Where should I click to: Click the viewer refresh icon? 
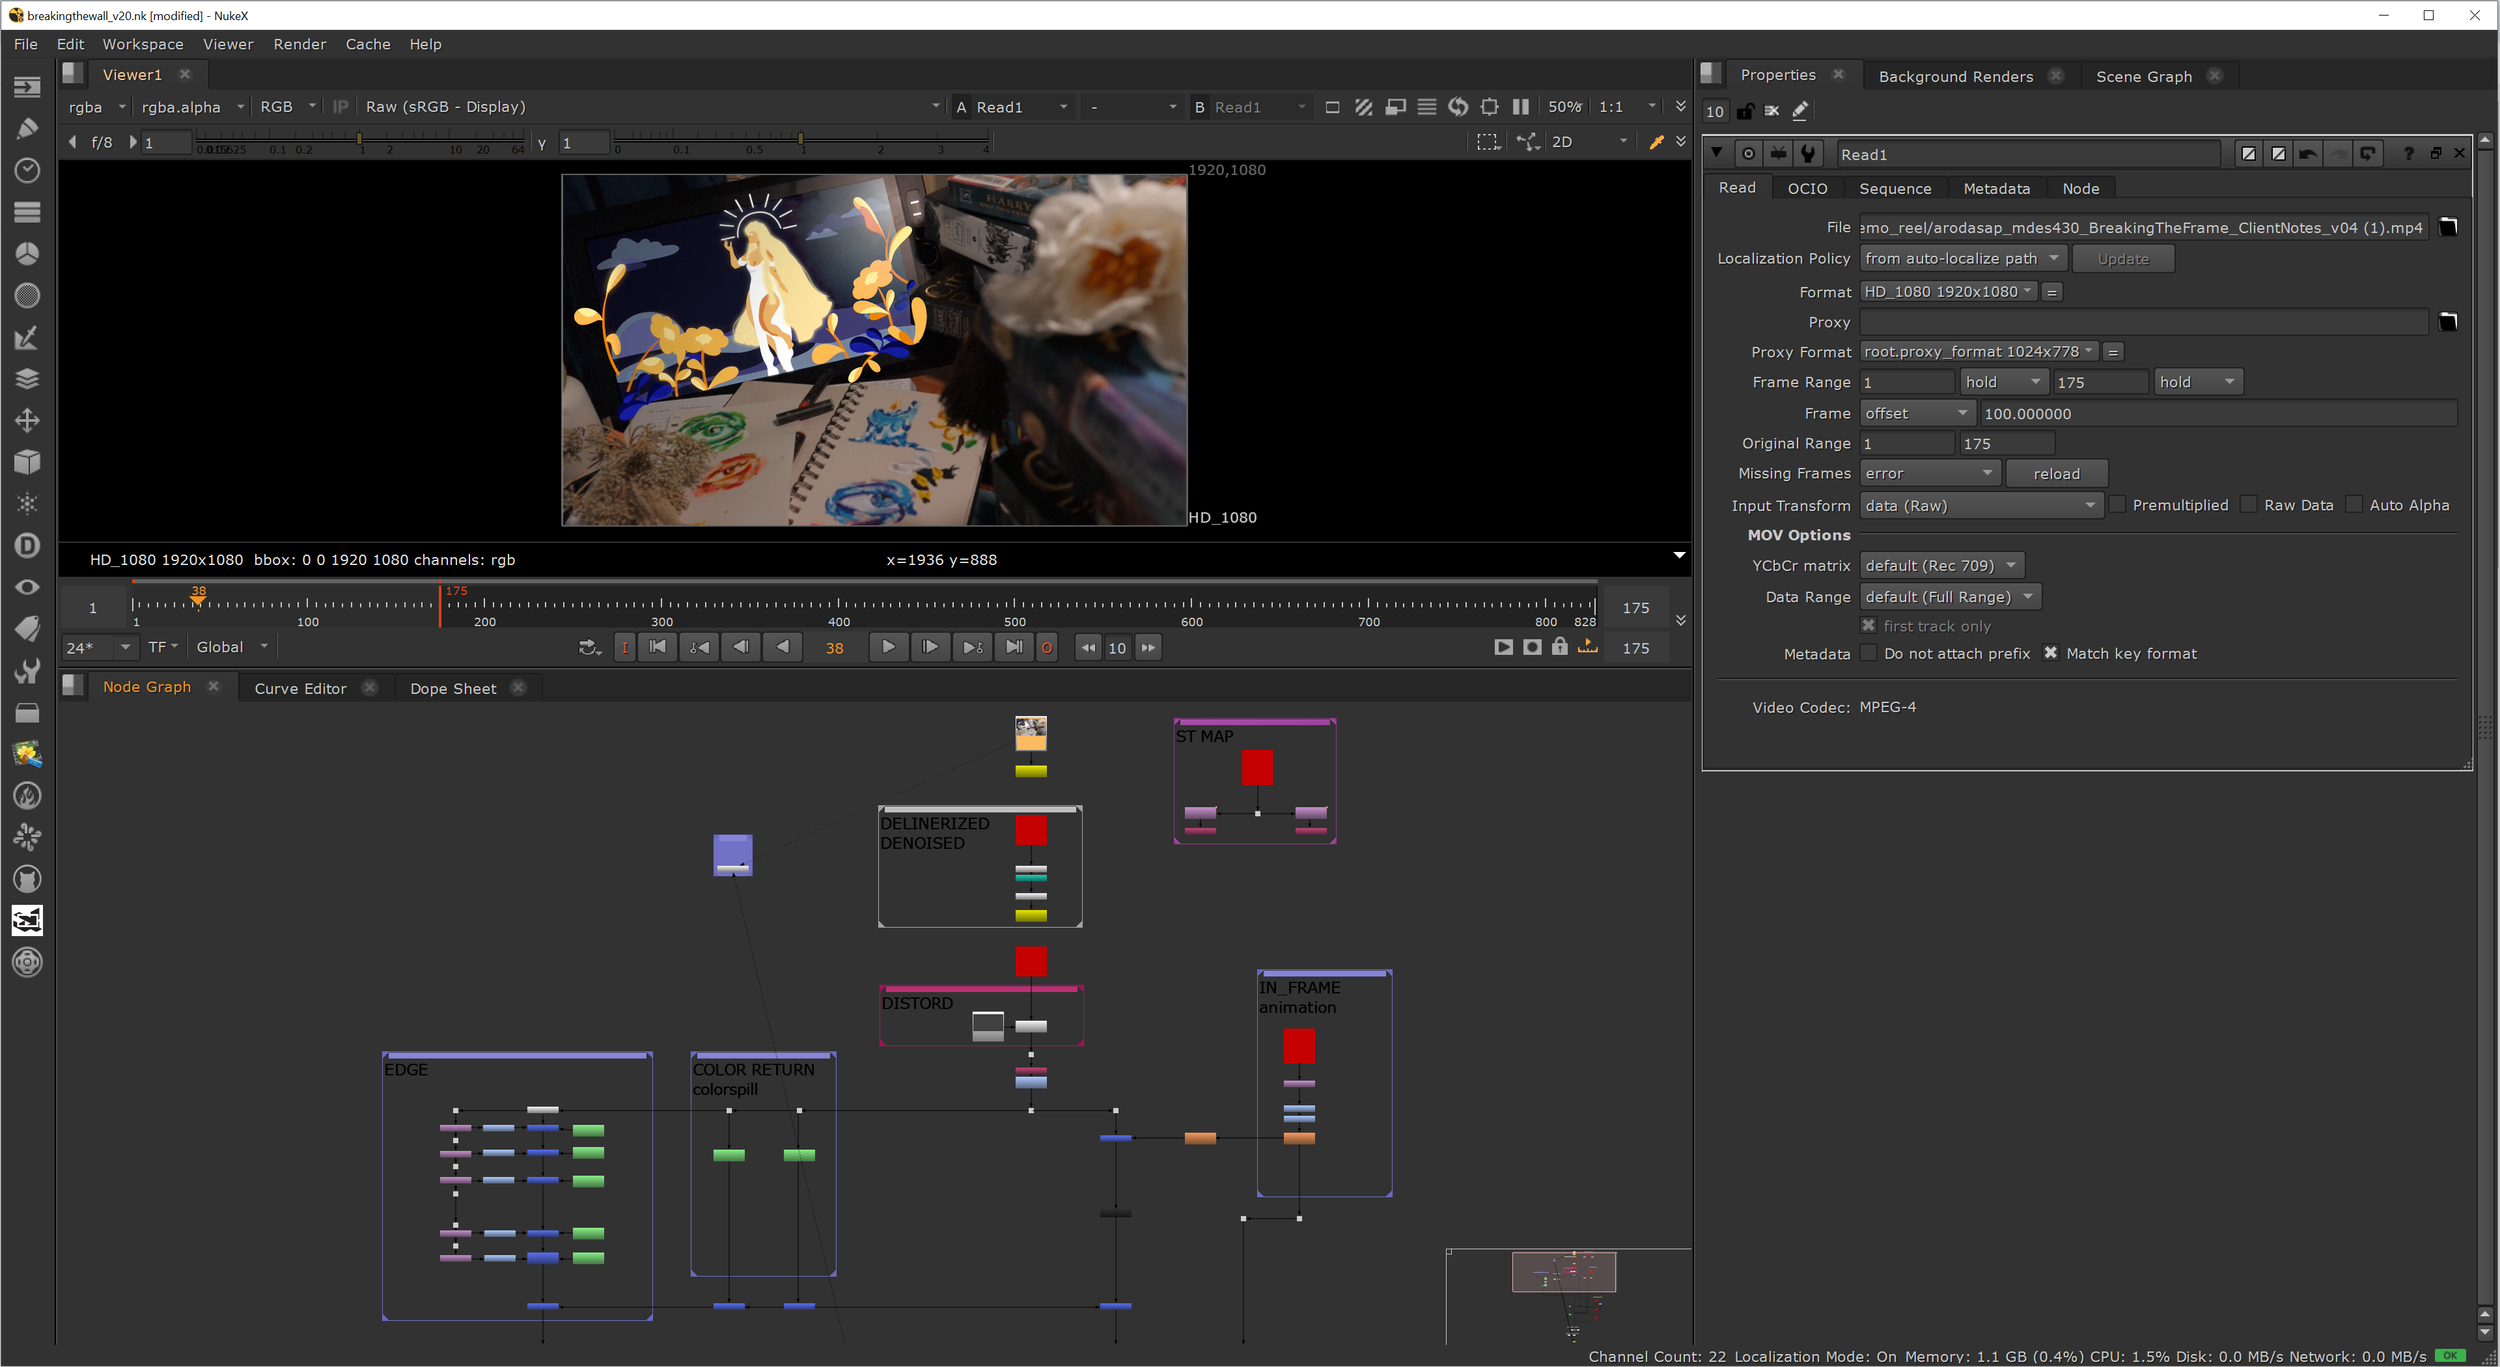[x=1458, y=107]
